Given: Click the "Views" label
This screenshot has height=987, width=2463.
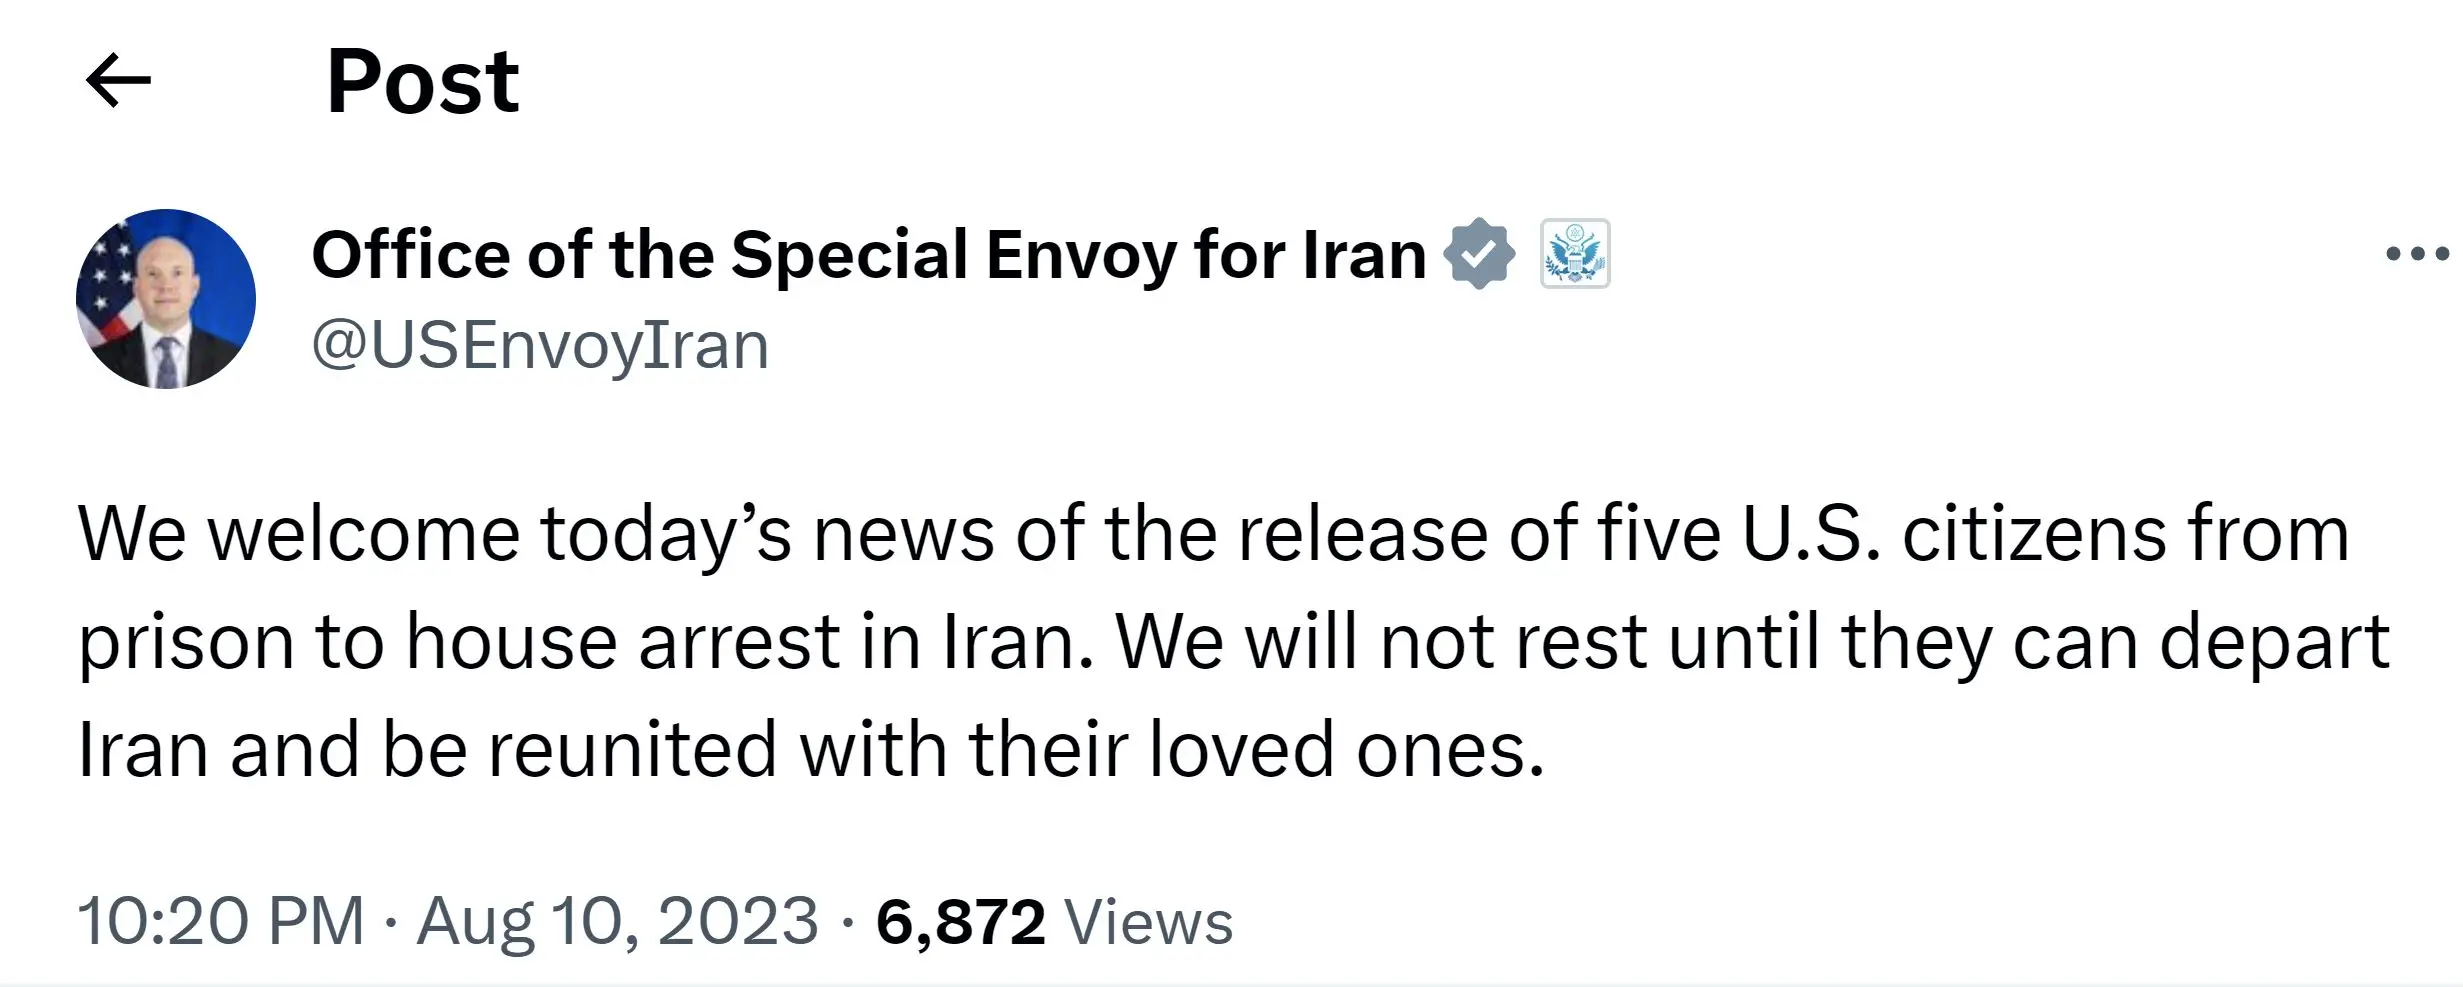Looking at the screenshot, I should (x=1148, y=922).
